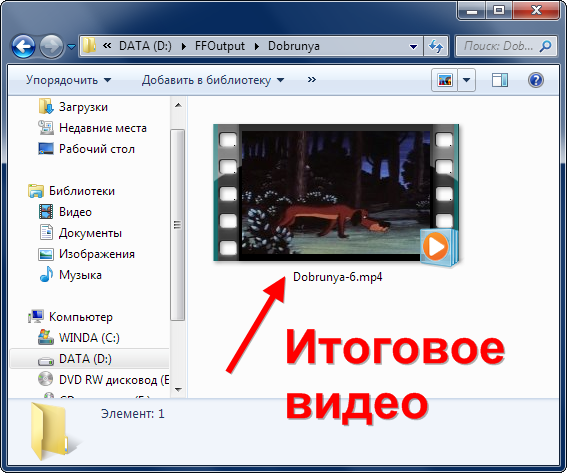Viewport: 567px width, 473px height.
Task: Open Рабочий стол in navigation pane
Action: coord(97,149)
